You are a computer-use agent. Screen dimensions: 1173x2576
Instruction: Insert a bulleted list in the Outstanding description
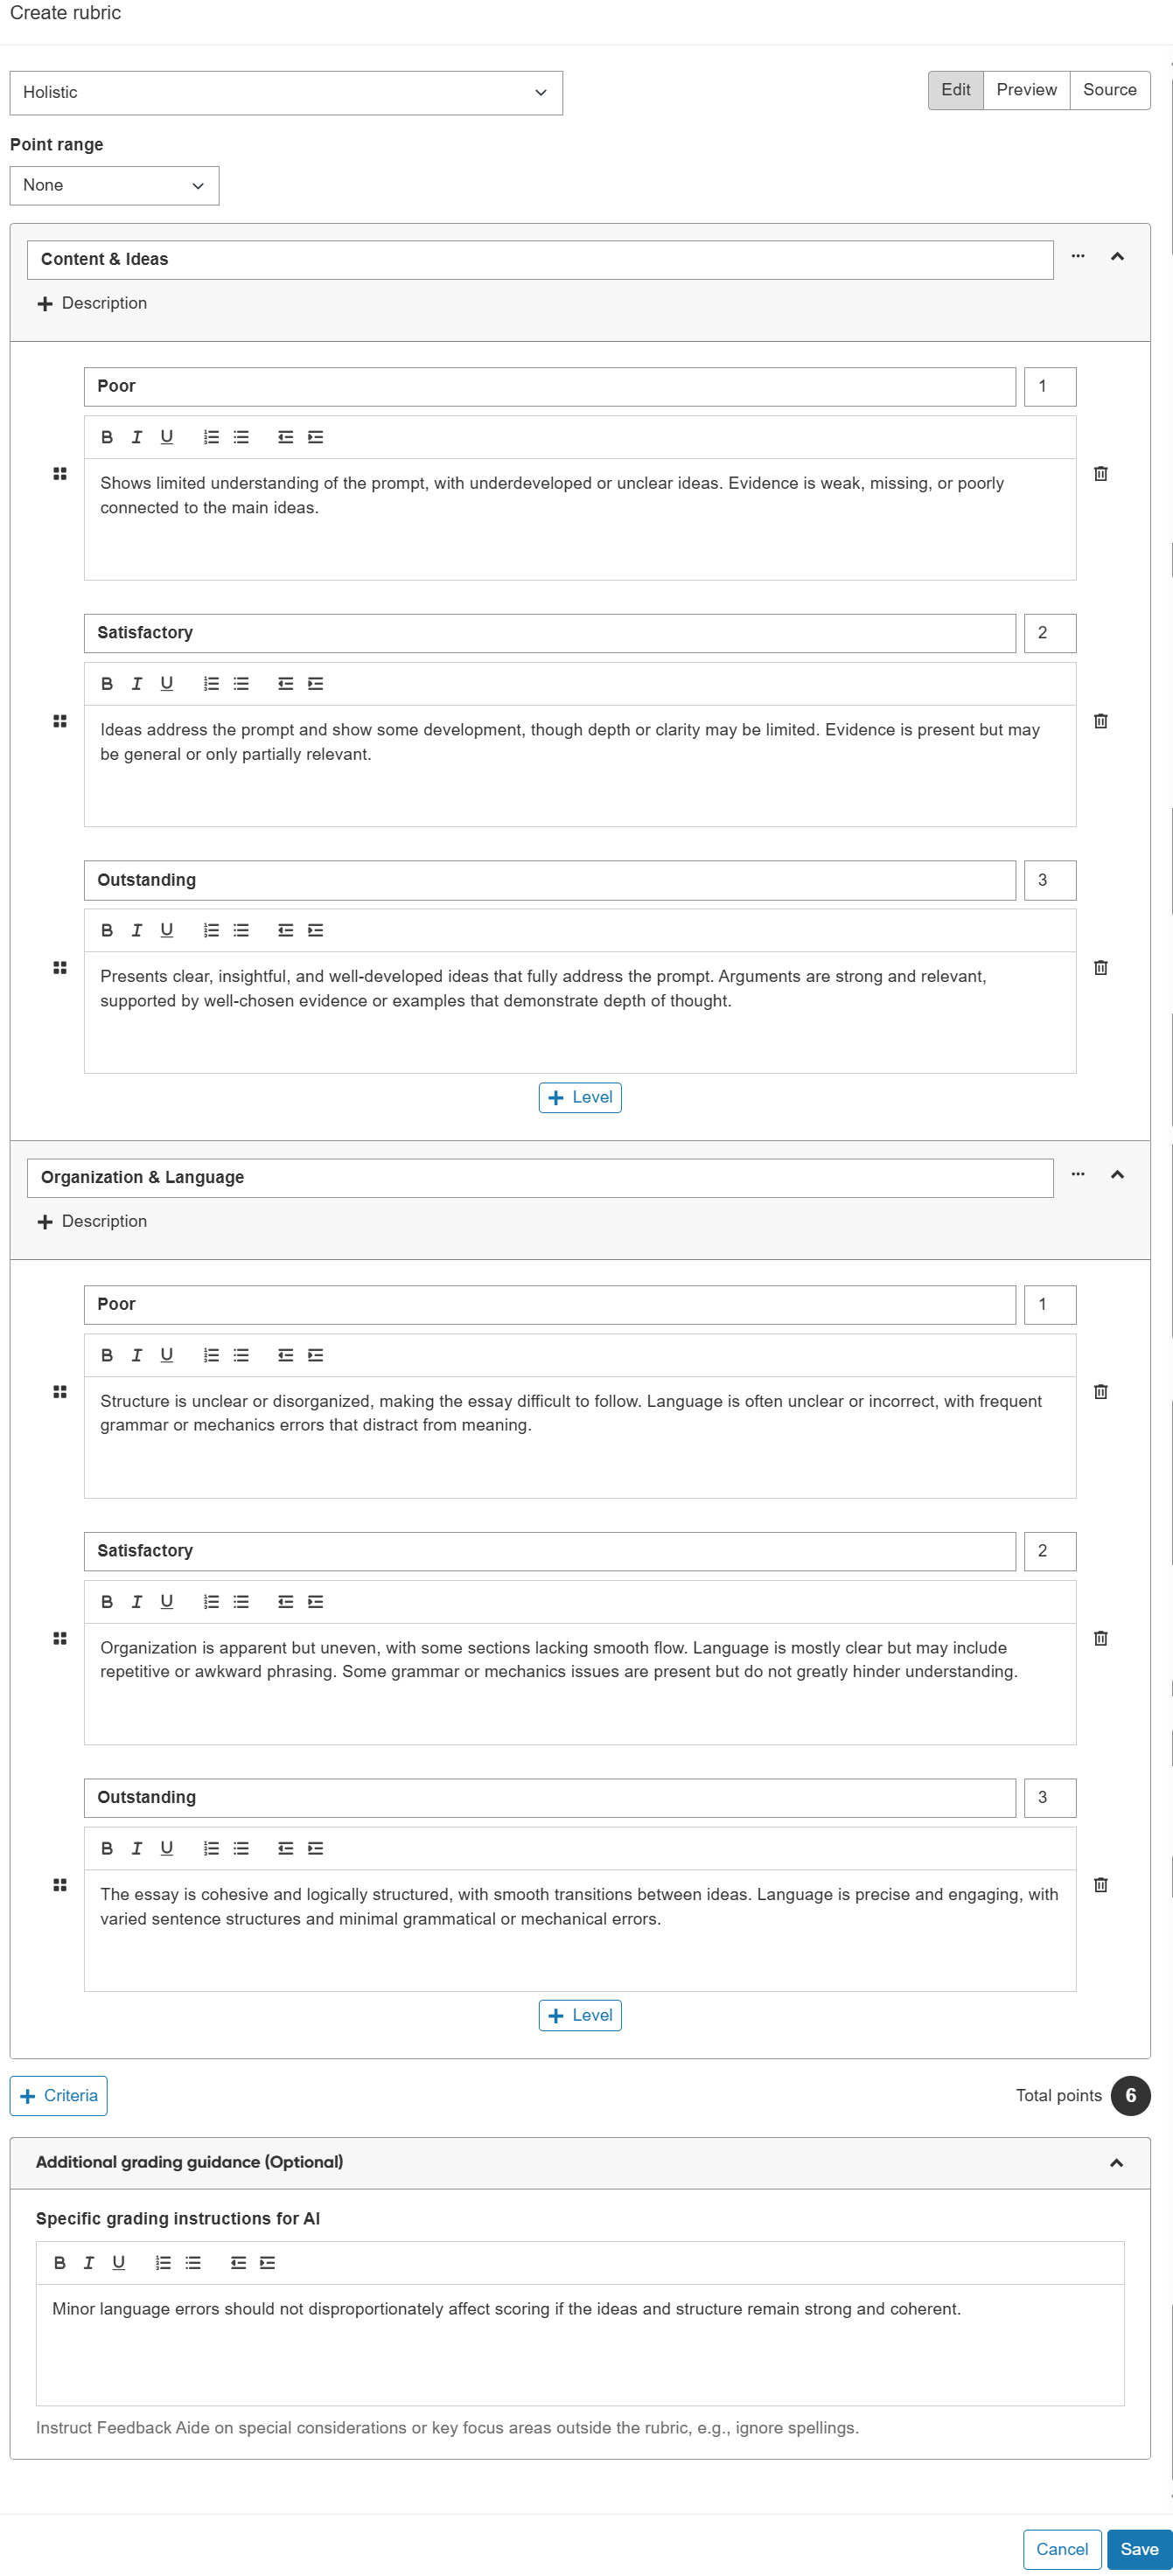[240, 930]
